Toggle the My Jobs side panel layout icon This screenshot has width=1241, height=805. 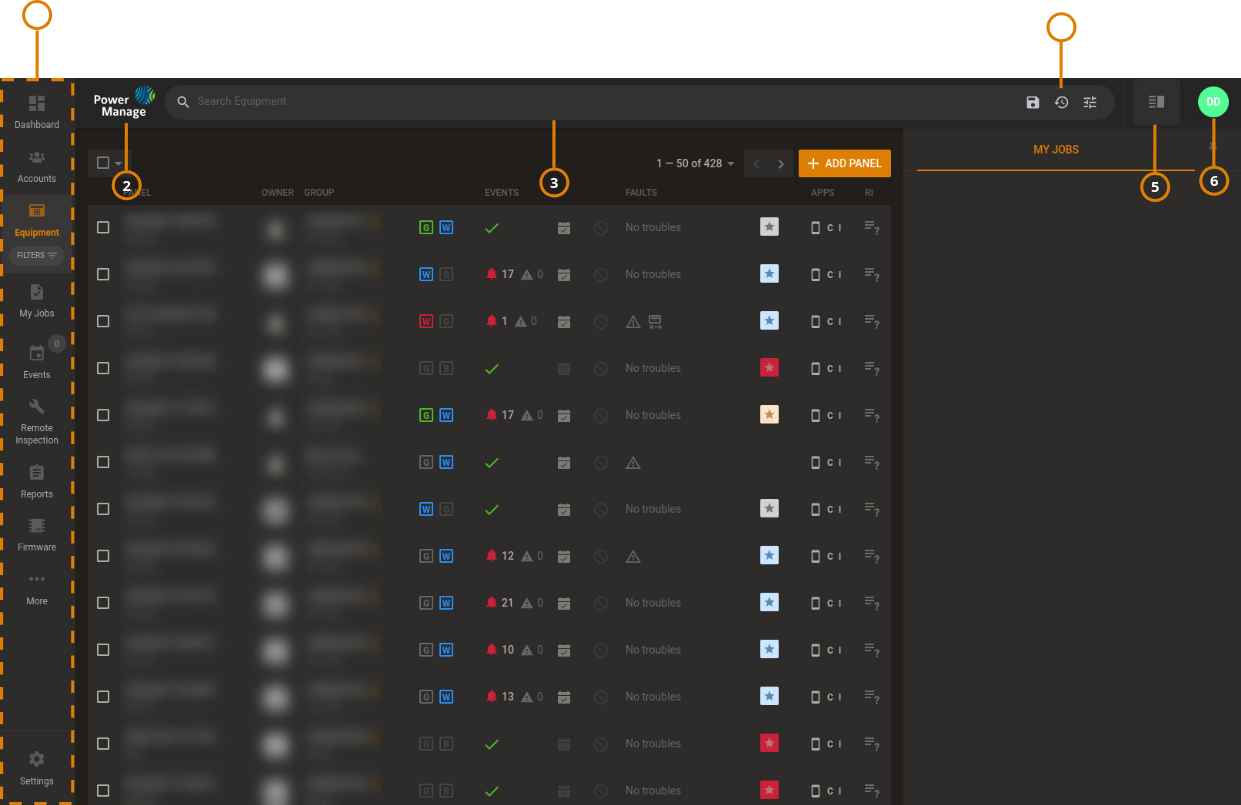[x=1155, y=101]
